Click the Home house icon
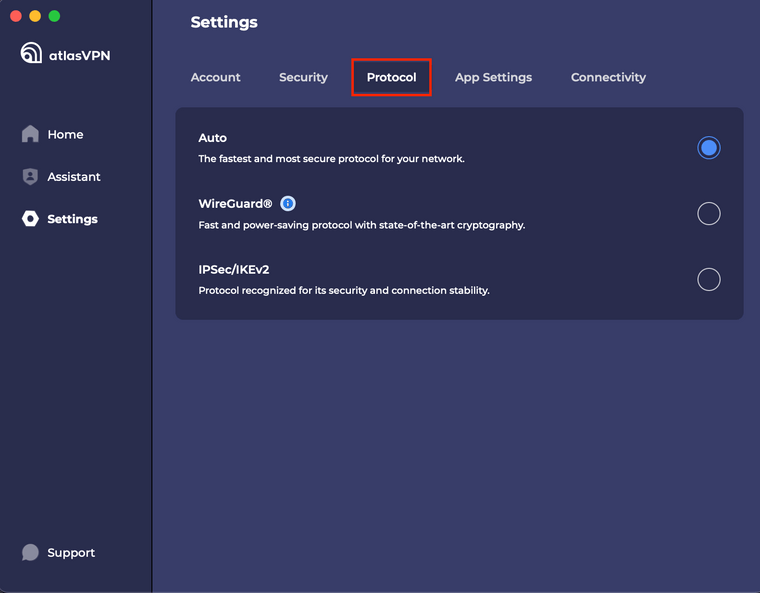This screenshot has height=593, width=760. pos(30,134)
